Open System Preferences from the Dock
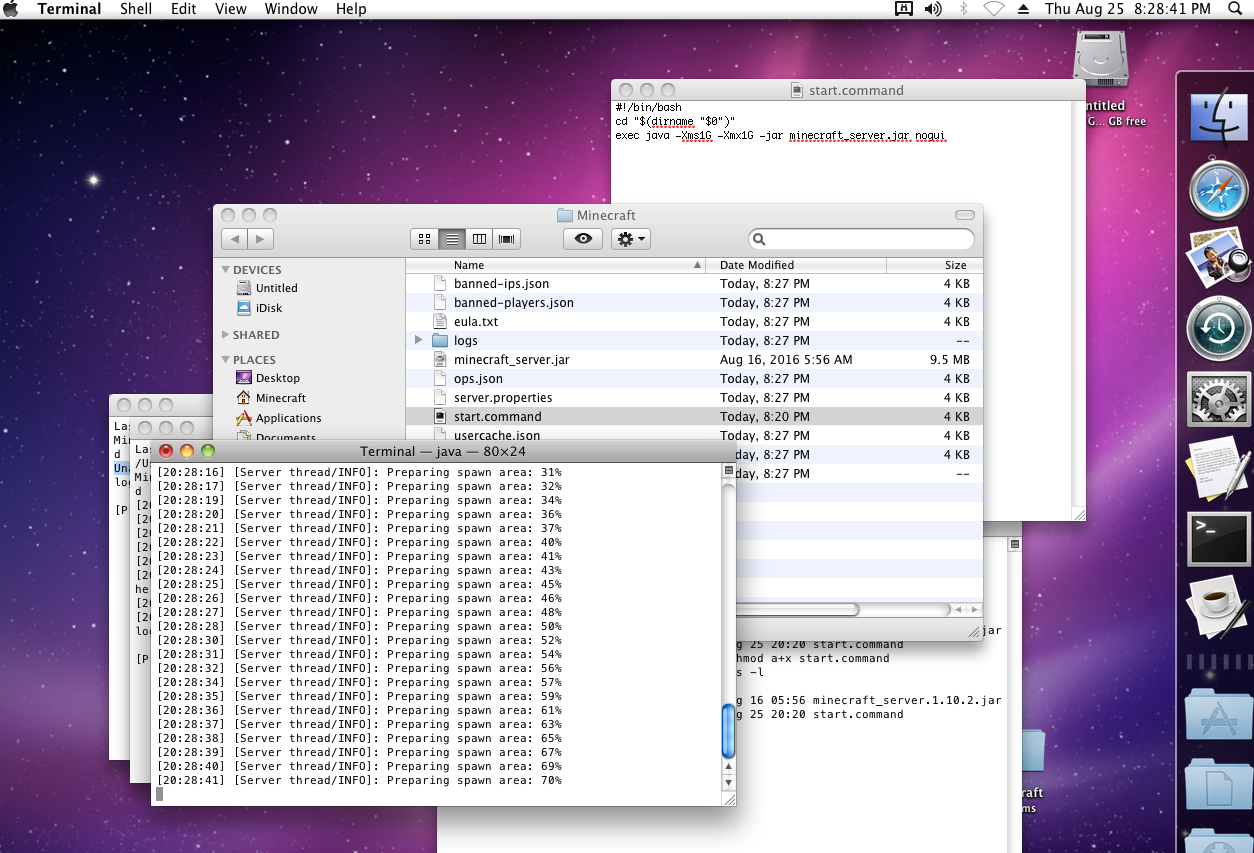 [x=1218, y=399]
